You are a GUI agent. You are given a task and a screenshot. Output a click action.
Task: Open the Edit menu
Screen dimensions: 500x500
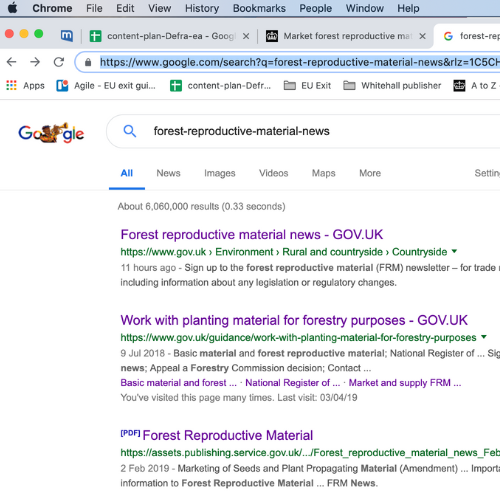125,8
